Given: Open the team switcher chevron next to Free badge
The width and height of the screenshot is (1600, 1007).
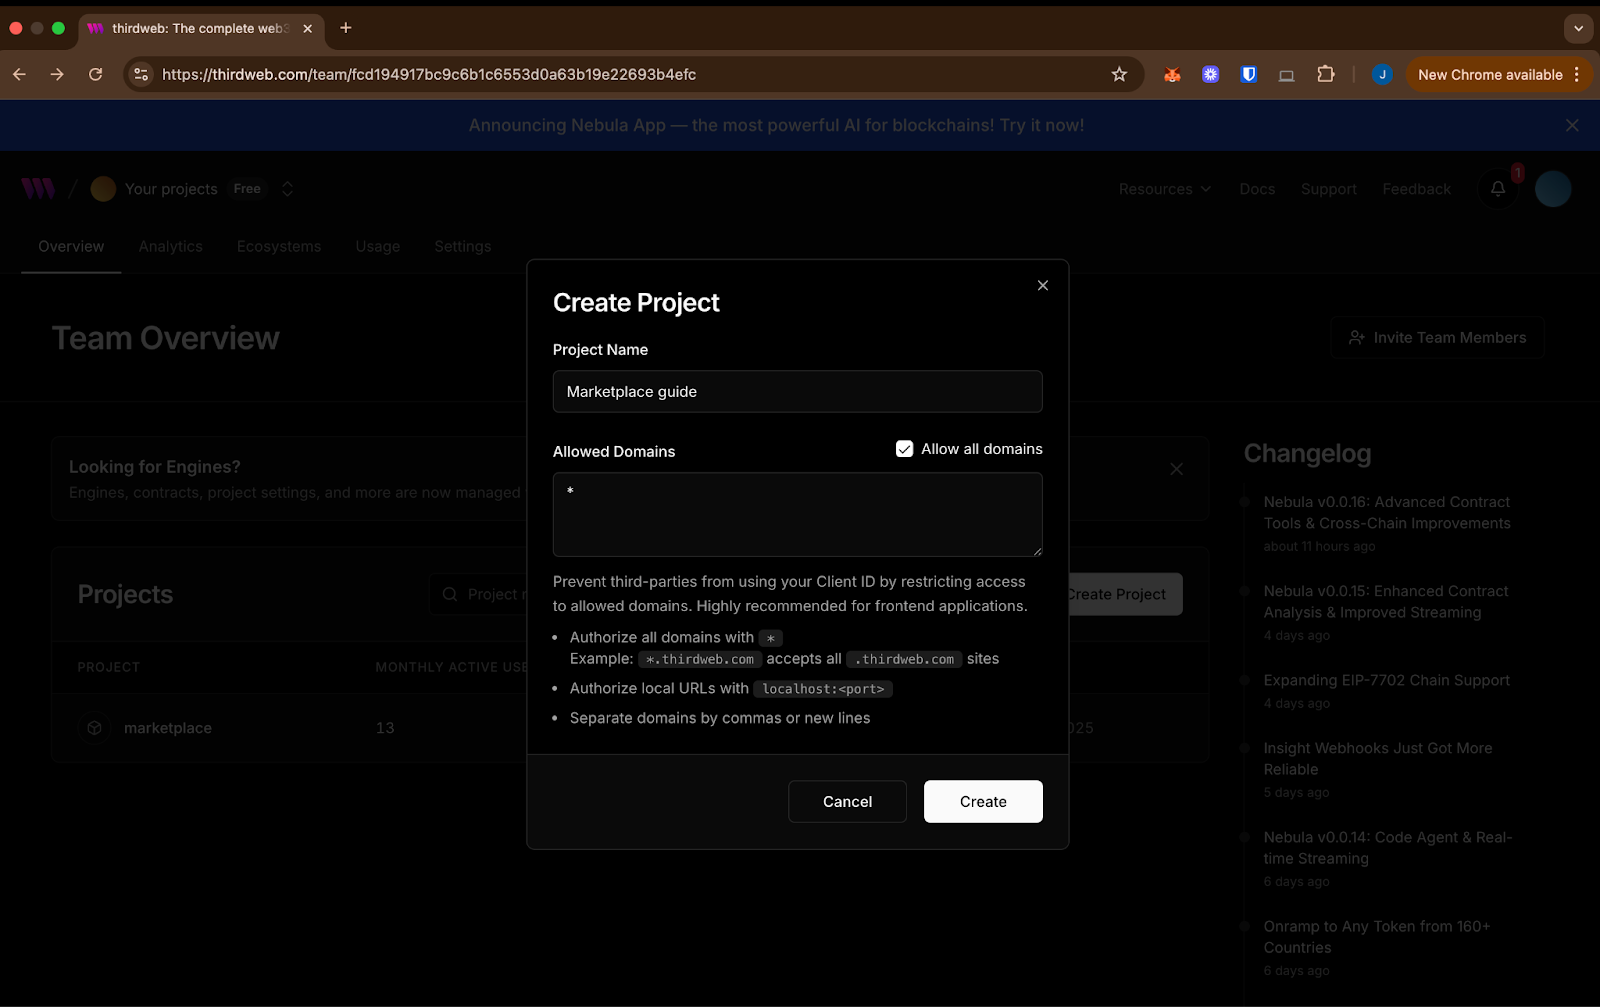Looking at the screenshot, I should 287,188.
